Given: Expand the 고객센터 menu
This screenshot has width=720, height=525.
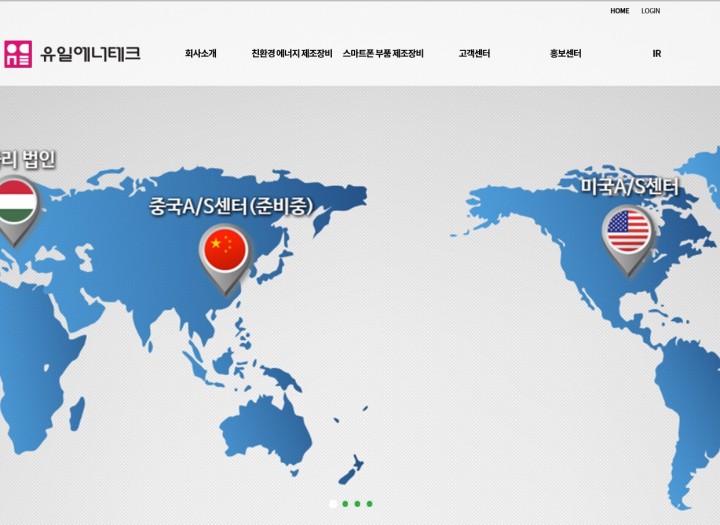Looking at the screenshot, I should pyautogui.click(x=474, y=54).
